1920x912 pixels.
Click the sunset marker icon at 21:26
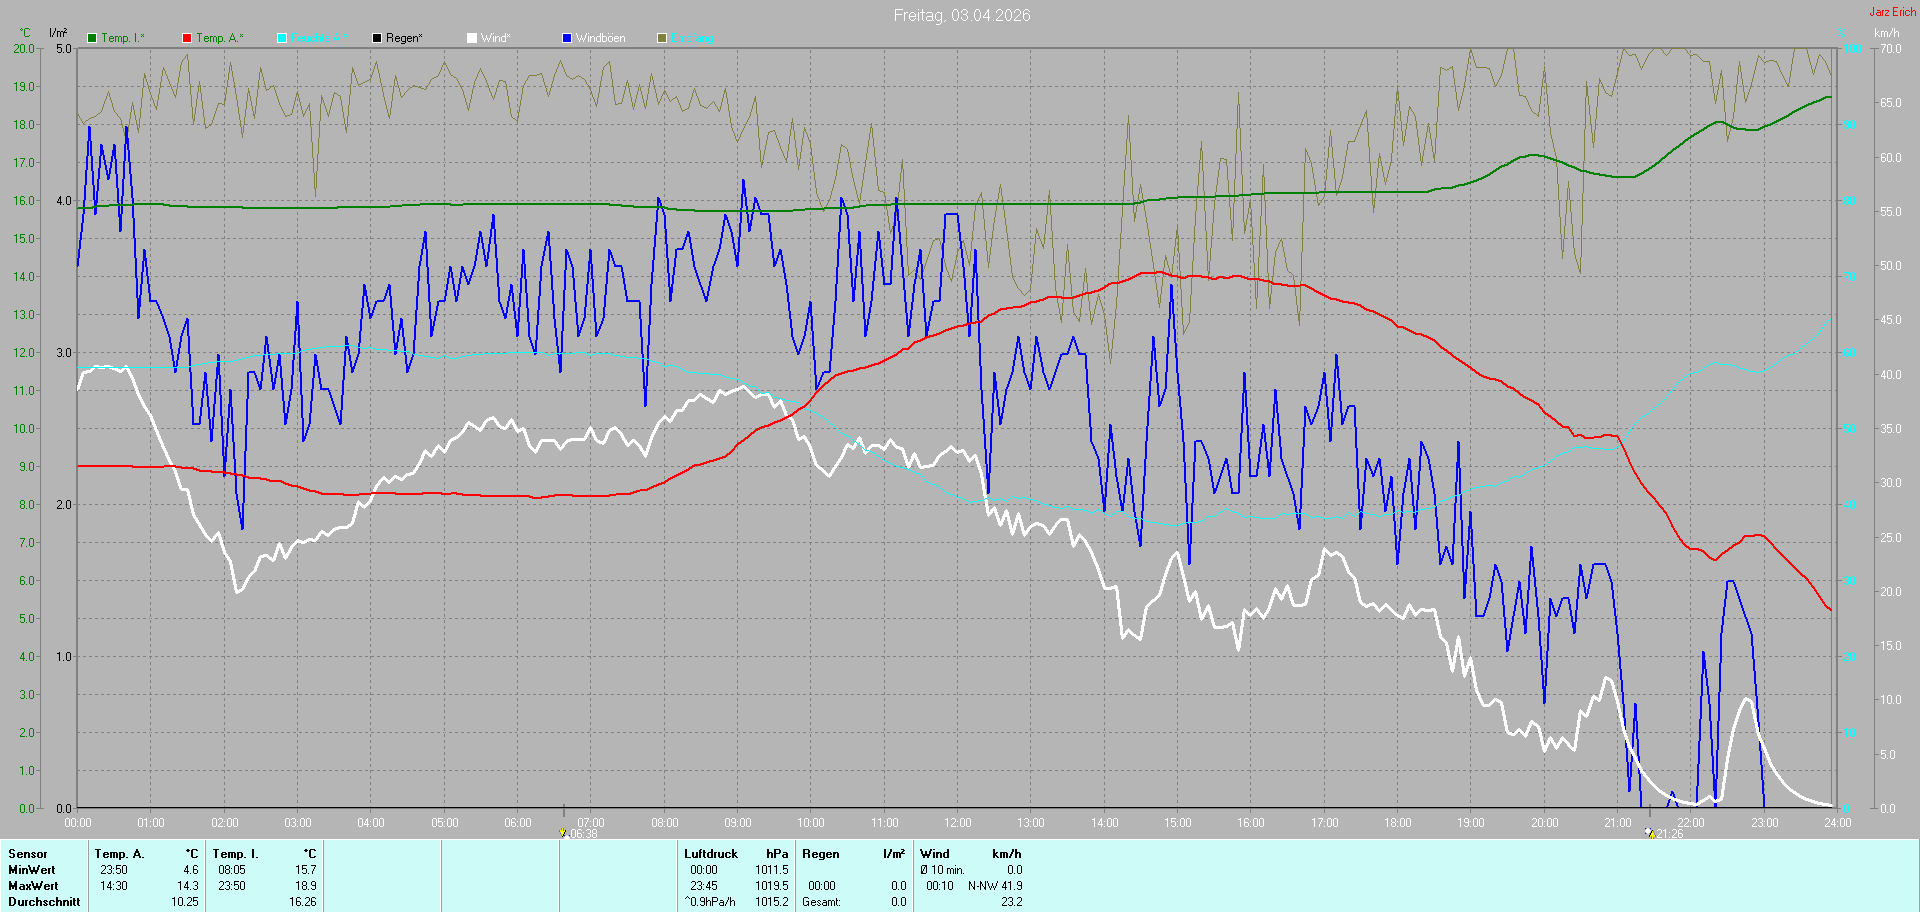[x=1649, y=833]
